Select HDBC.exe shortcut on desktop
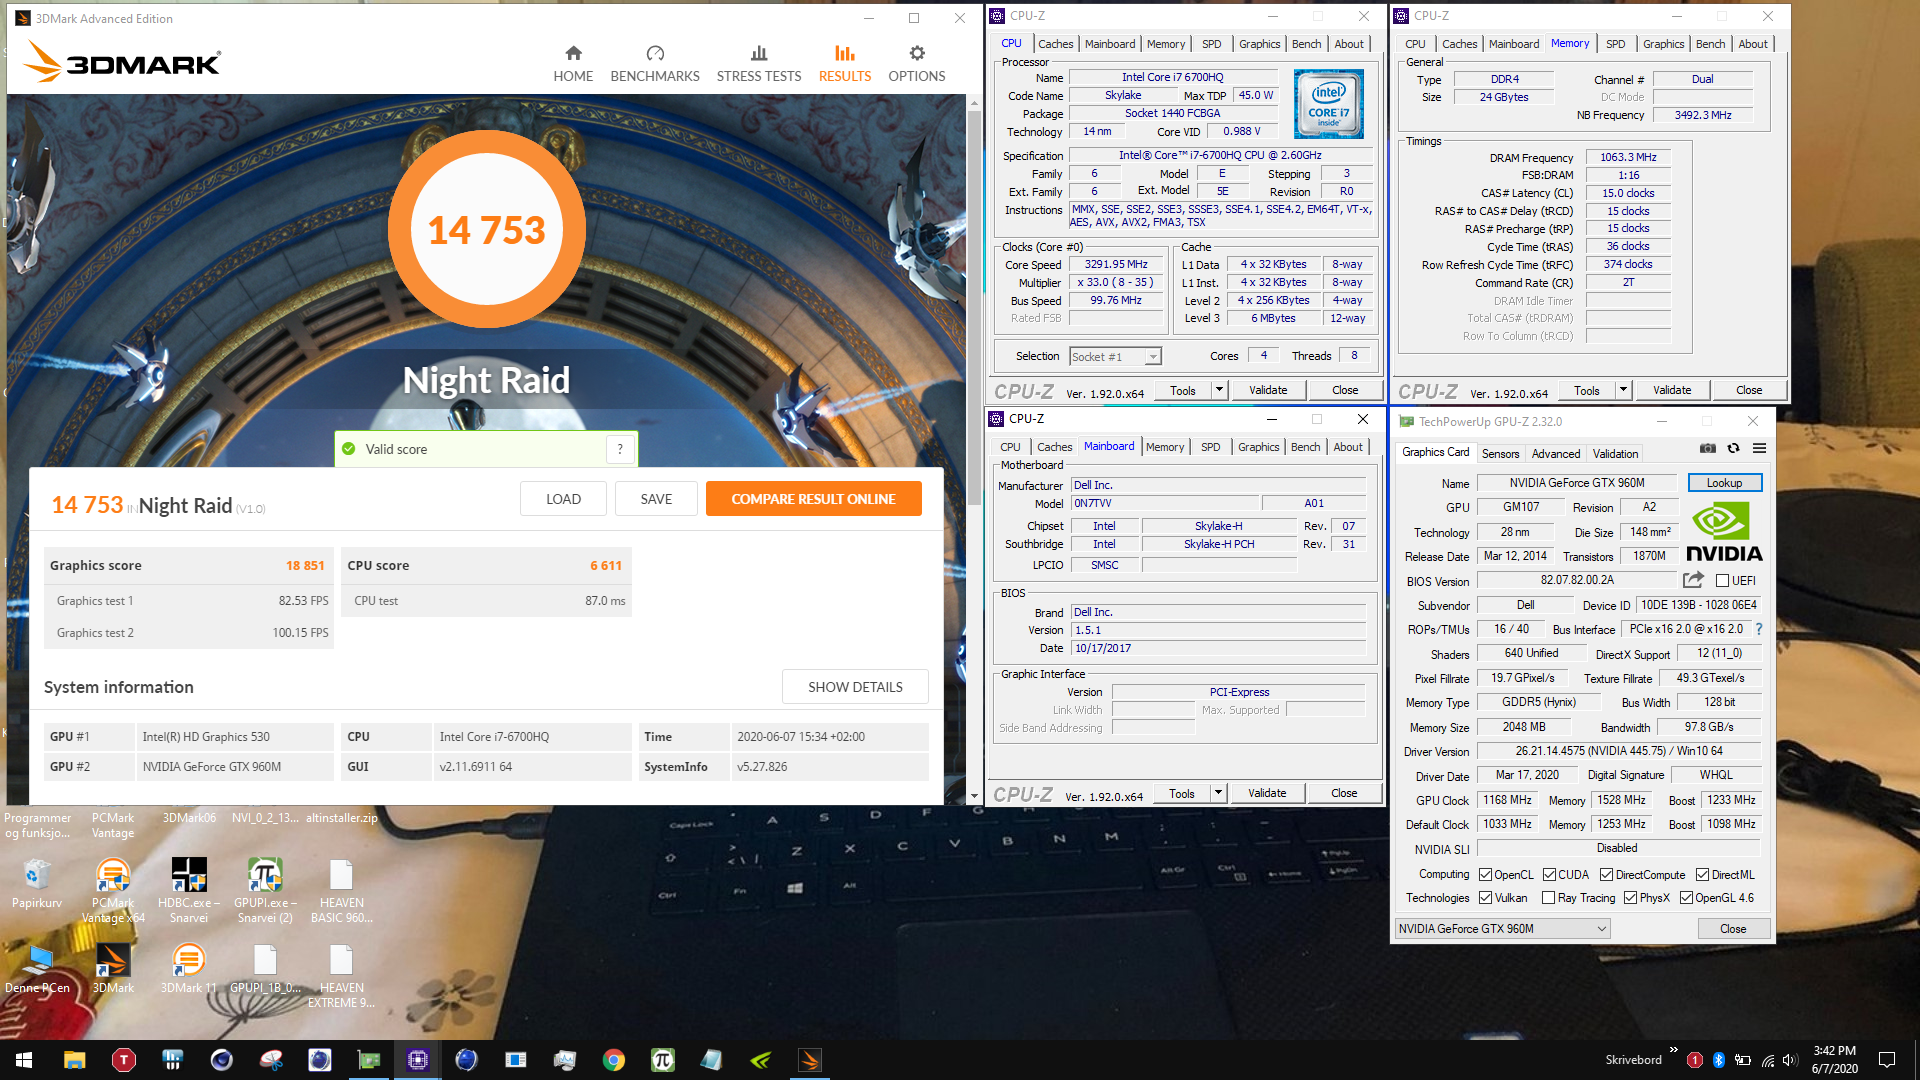Screen dimensions: 1920x1080 pyautogui.click(x=189, y=890)
